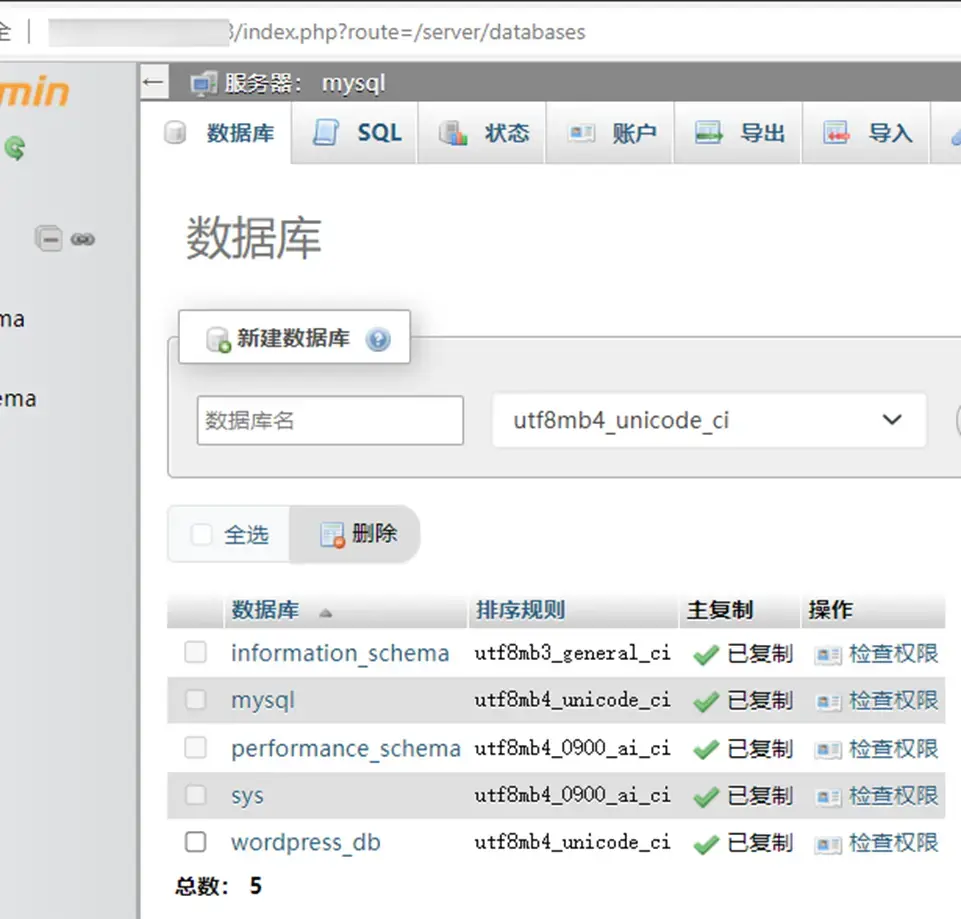Screen dimensions: 961x919
Task: Check the wordpress_db row checkbox
Action: point(195,843)
